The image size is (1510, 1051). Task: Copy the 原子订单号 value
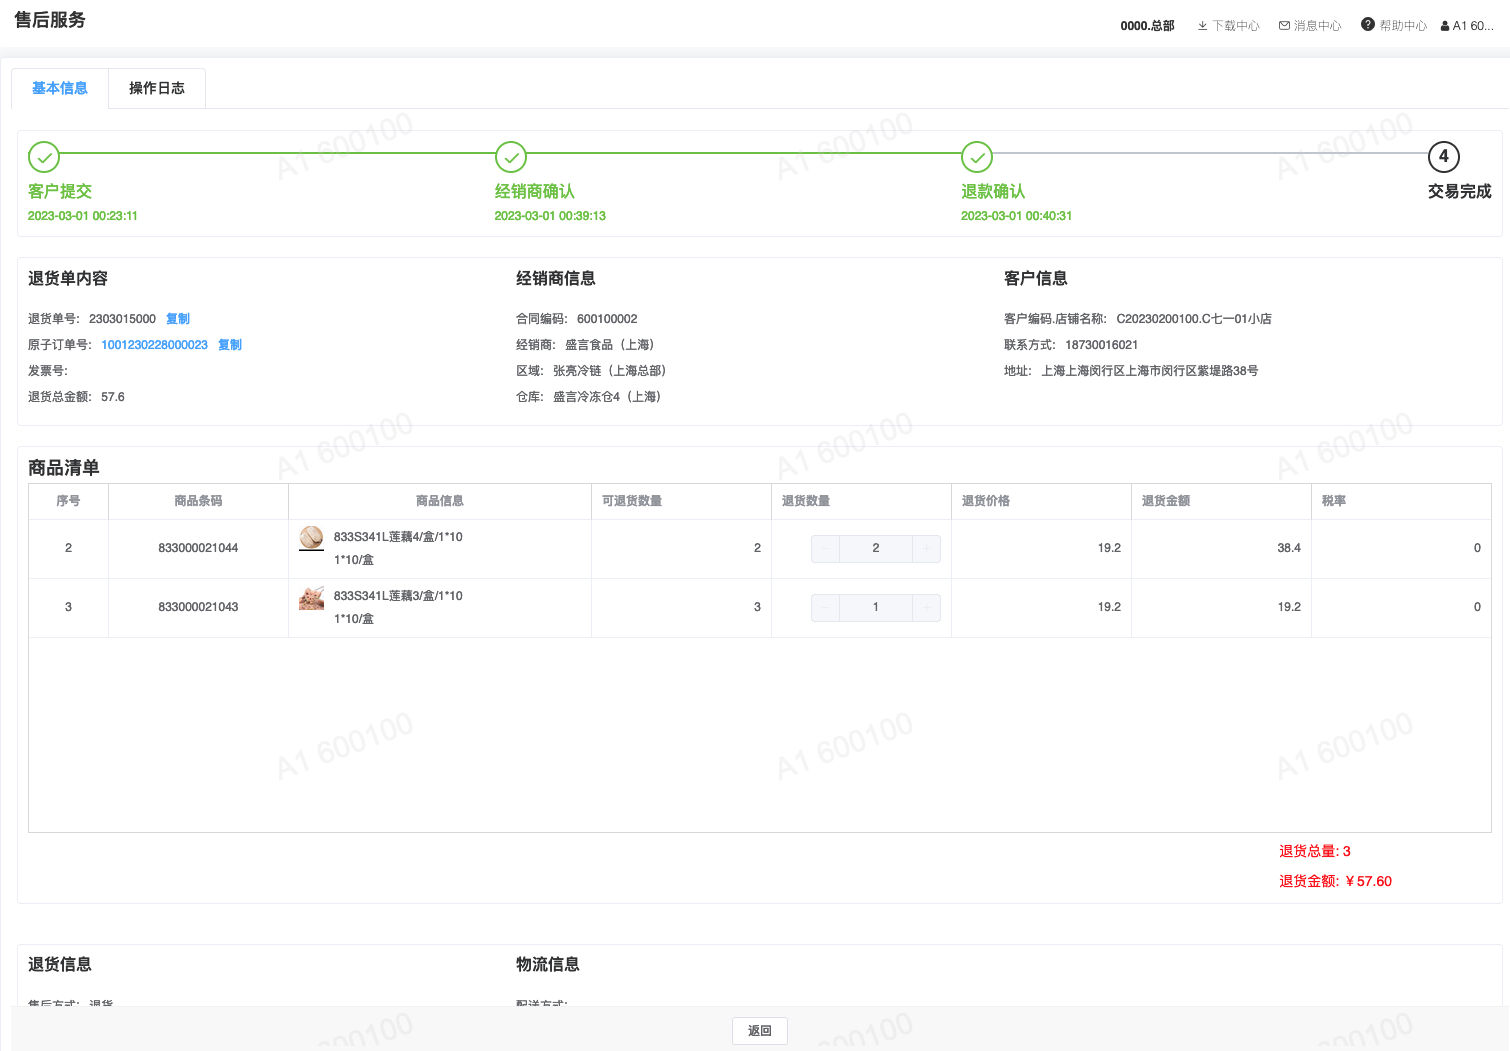pos(230,345)
